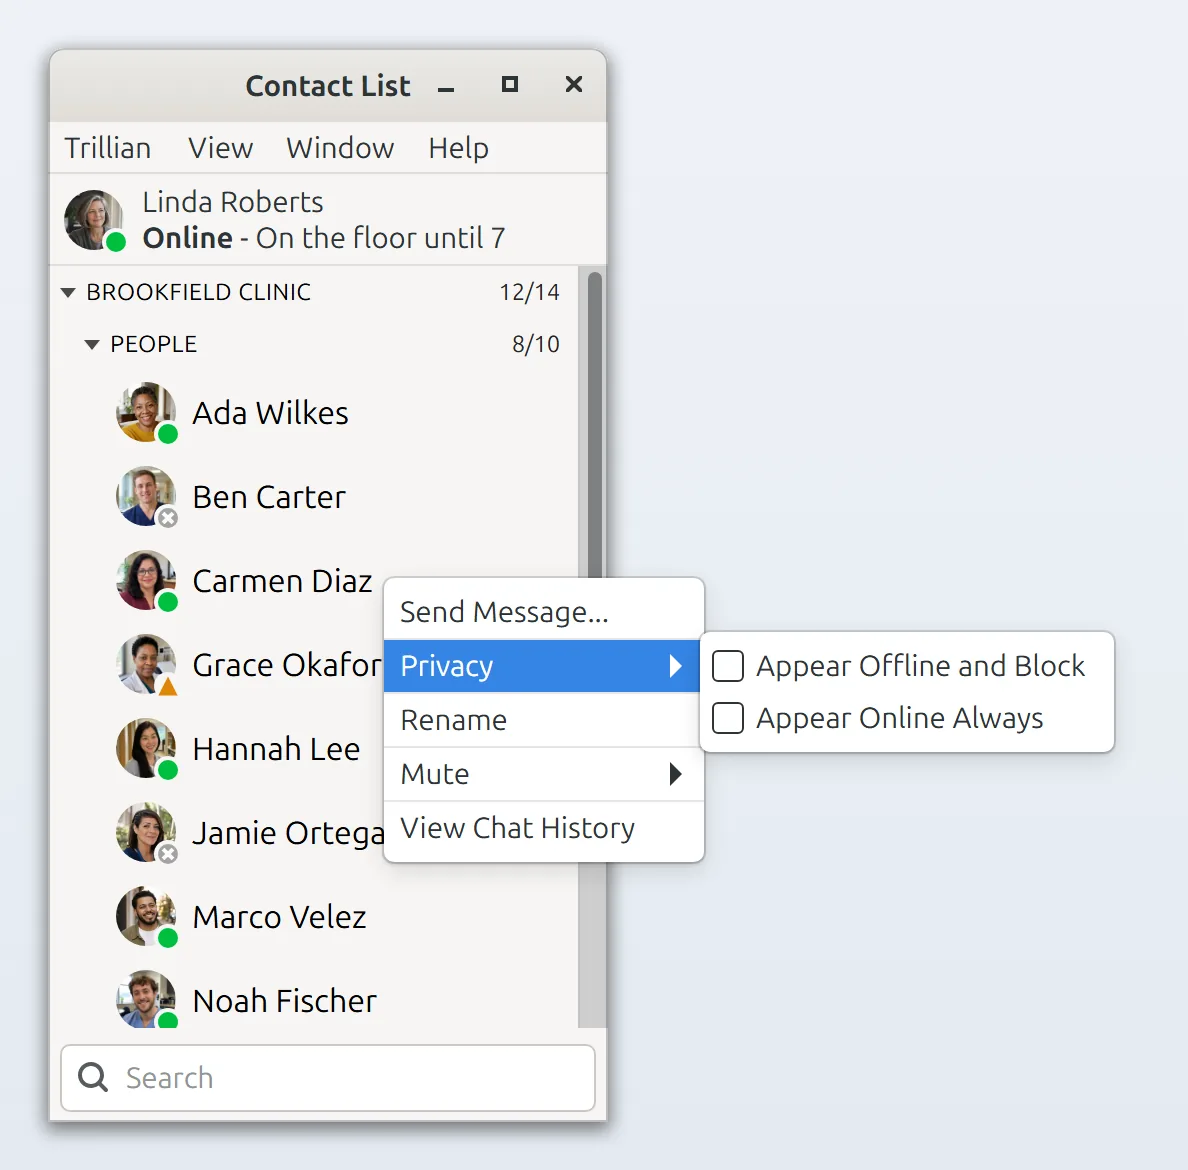The width and height of the screenshot is (1188, 1170).
Task: Click Marco Velez's avatar picture
Action: [146, 916]
